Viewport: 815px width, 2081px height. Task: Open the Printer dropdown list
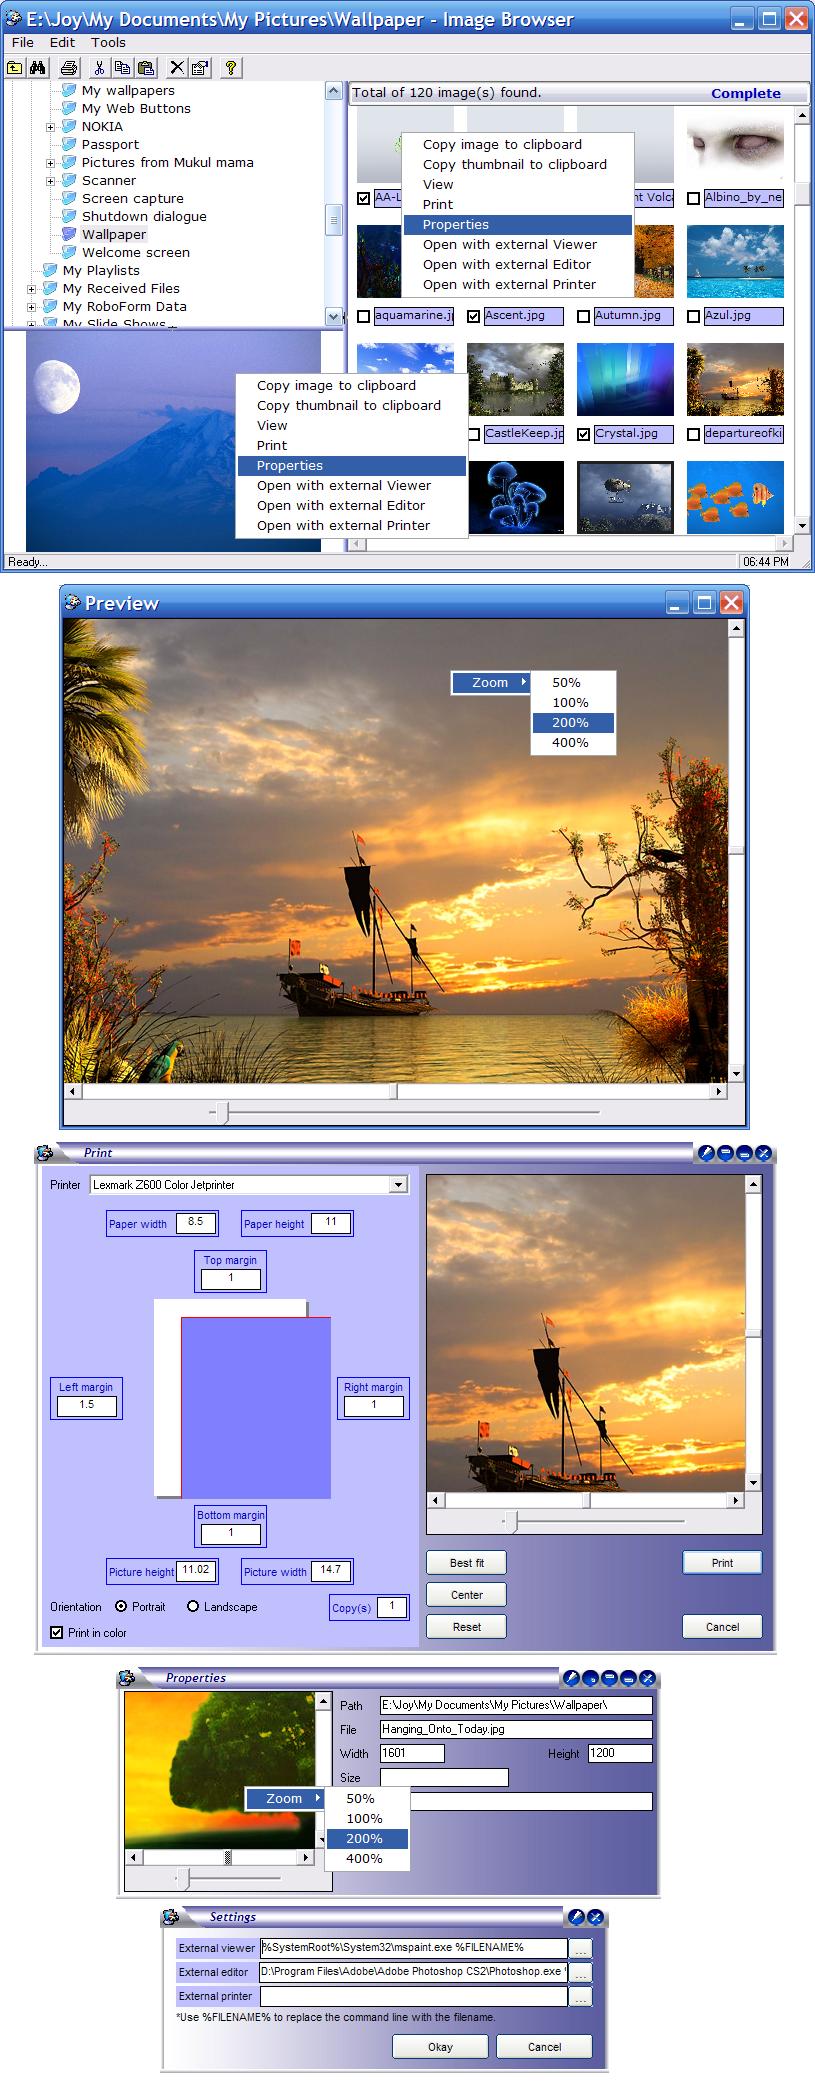(x=398, y=1185)
